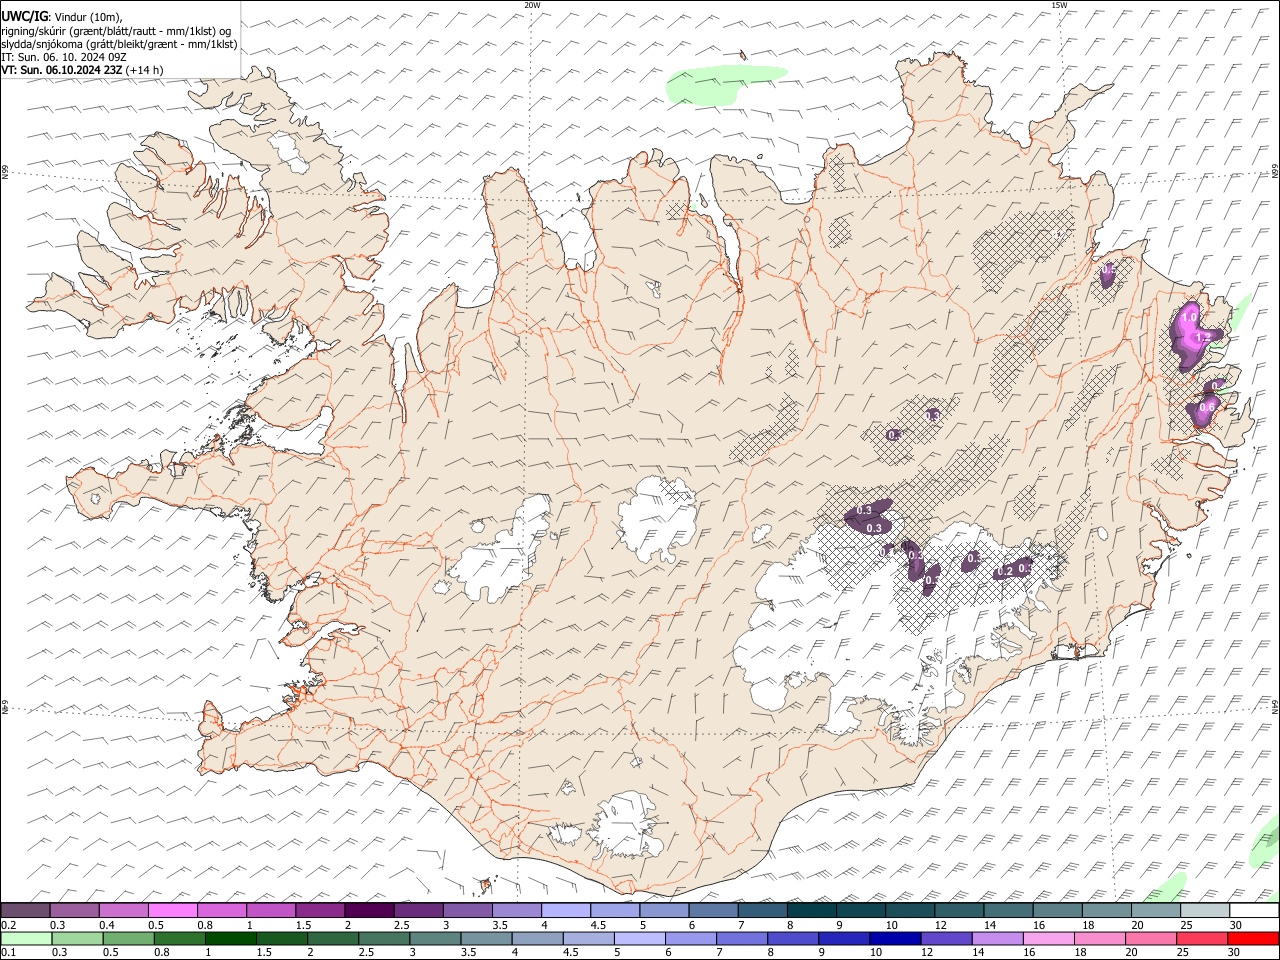Viewport: 1280px width, 960px height.
Task: Click the darkest purple 2 snow legend swatch
Action: 369,911
